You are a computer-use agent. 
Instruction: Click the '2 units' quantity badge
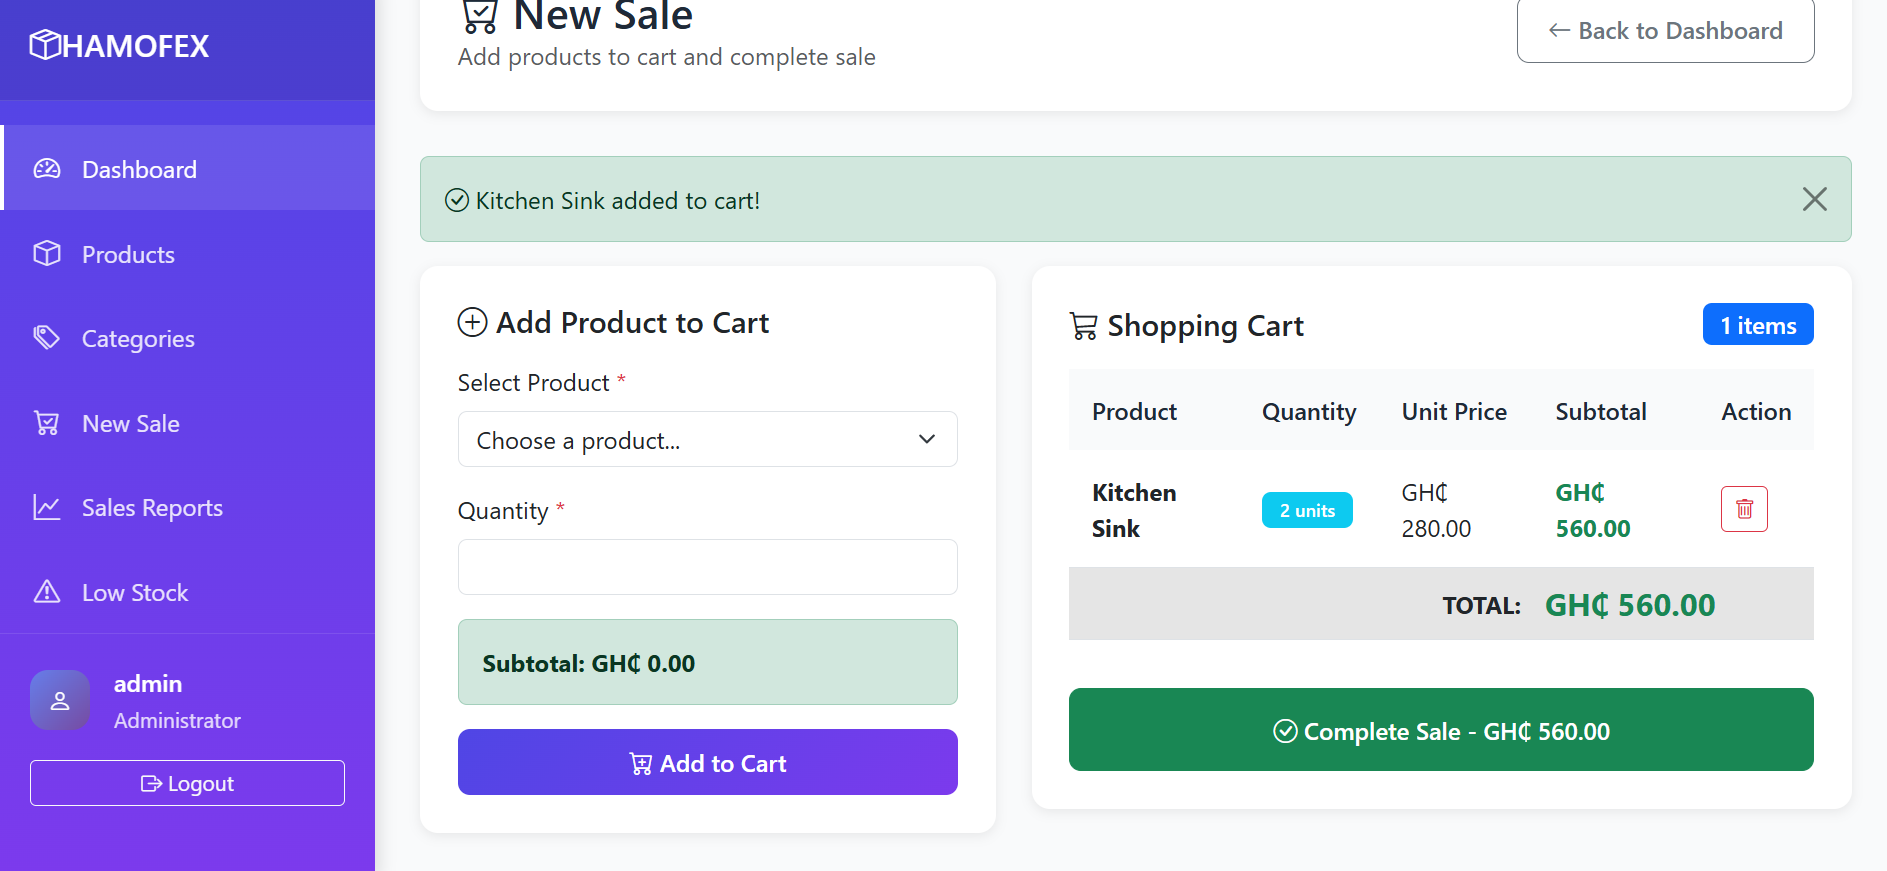[x=1307, y=509]
